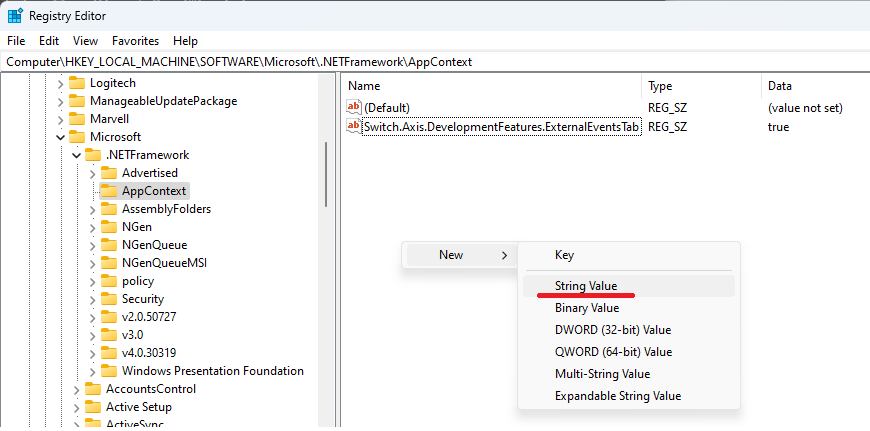Choose Key from the New submenu

(629, 255)
